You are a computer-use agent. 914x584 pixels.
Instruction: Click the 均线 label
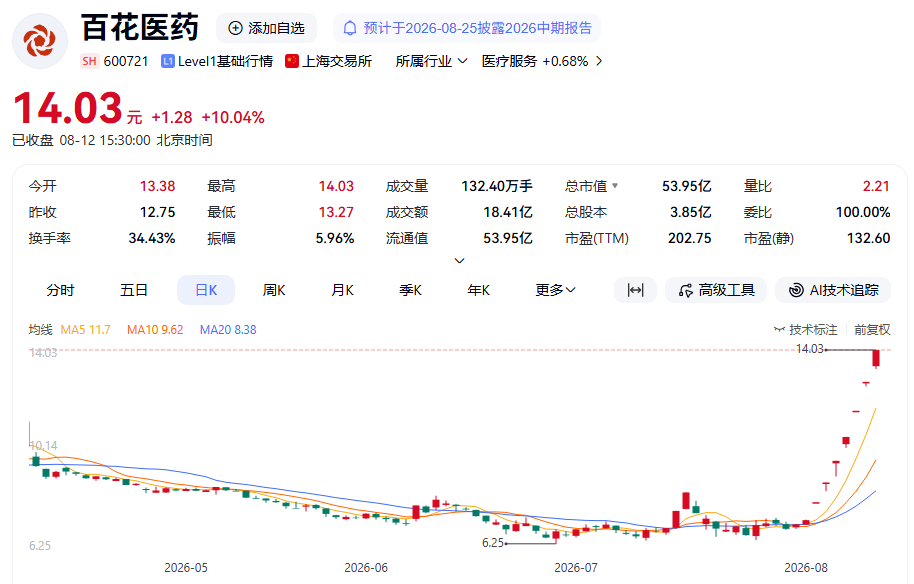coord(40,330)
